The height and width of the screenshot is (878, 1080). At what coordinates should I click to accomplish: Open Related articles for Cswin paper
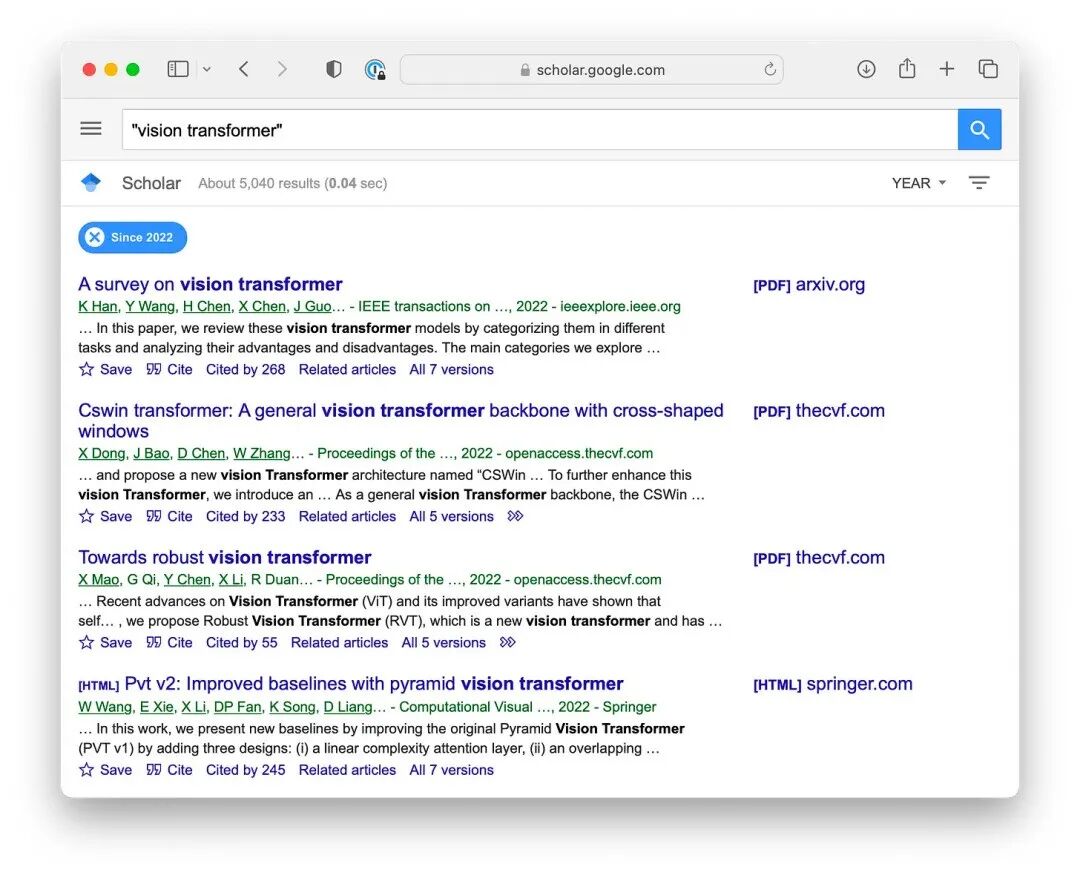click(347, 516)
